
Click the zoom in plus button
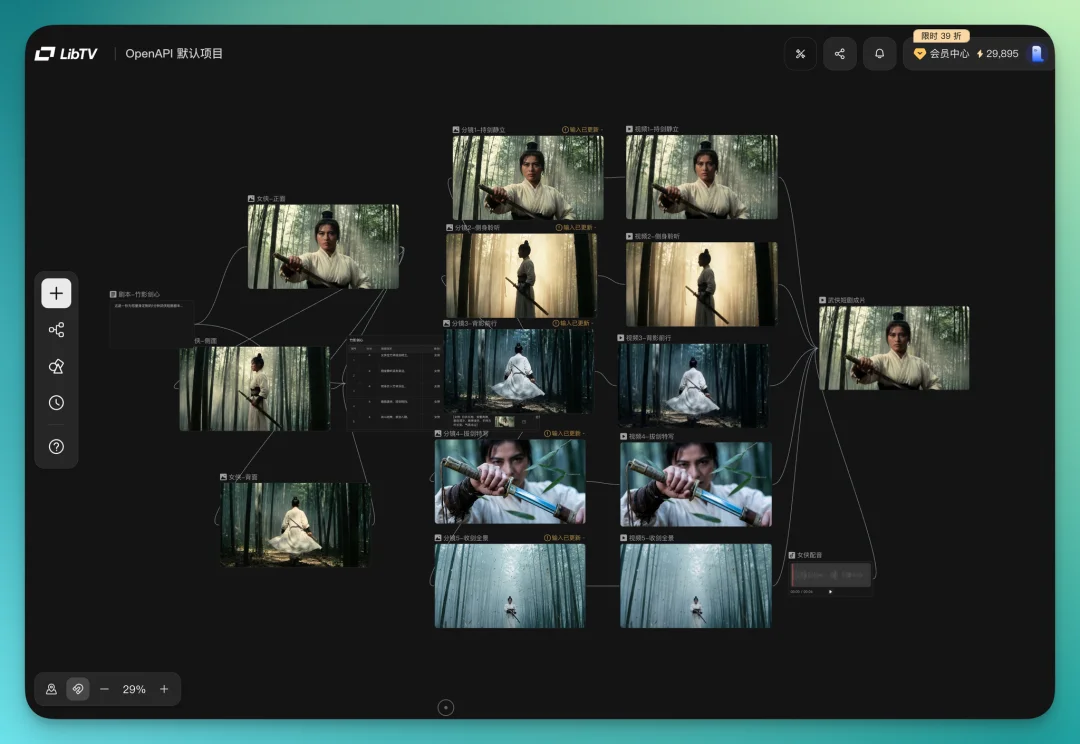point(164,689)
